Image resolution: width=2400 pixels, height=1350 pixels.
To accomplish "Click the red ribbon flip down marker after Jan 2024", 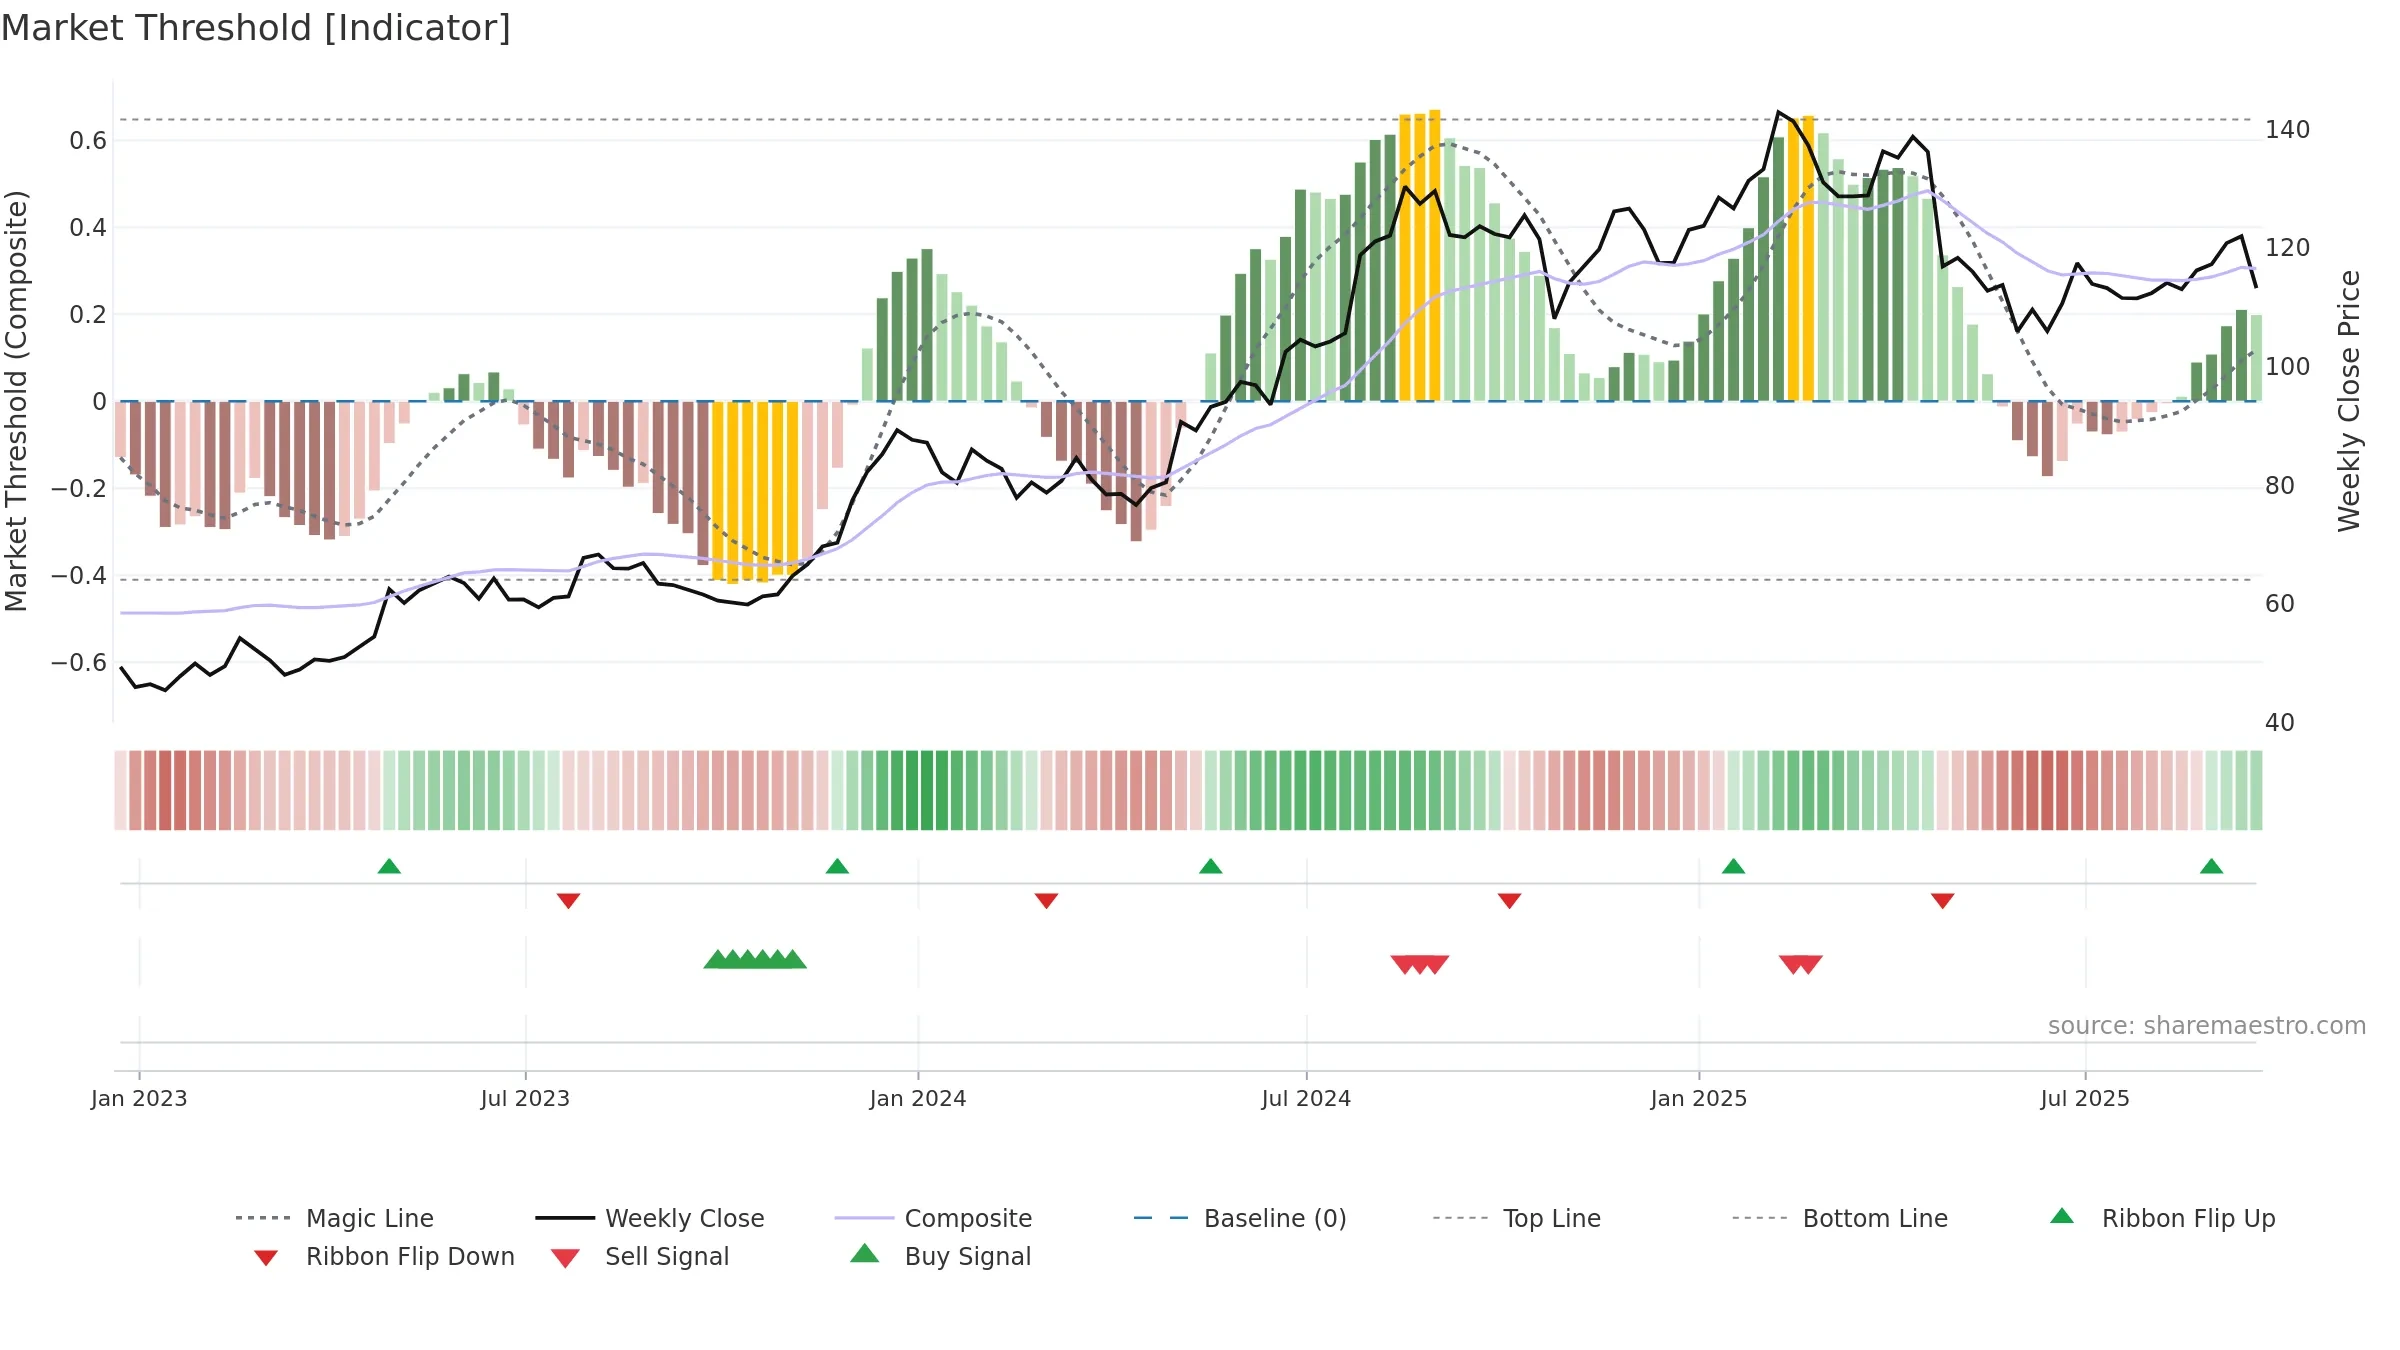I will [x=1046, y=901].
